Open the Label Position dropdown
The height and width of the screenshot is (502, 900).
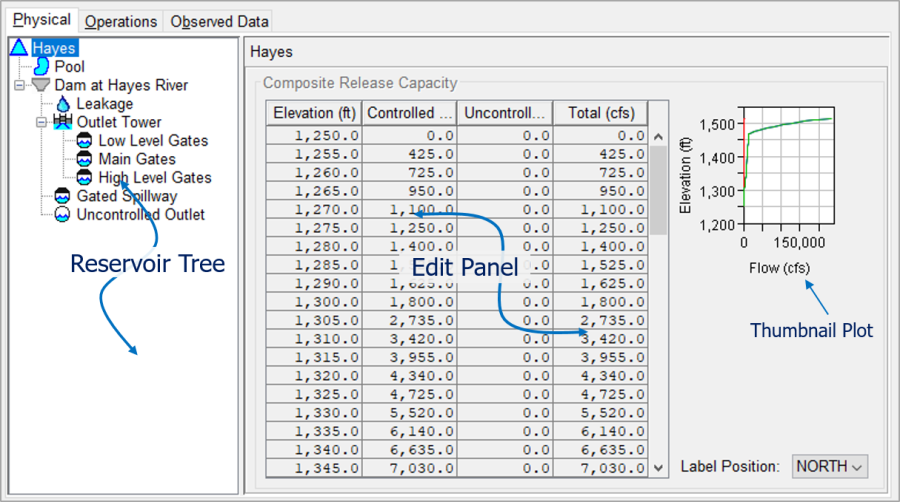pyautogui.click(x=829, y=466)
